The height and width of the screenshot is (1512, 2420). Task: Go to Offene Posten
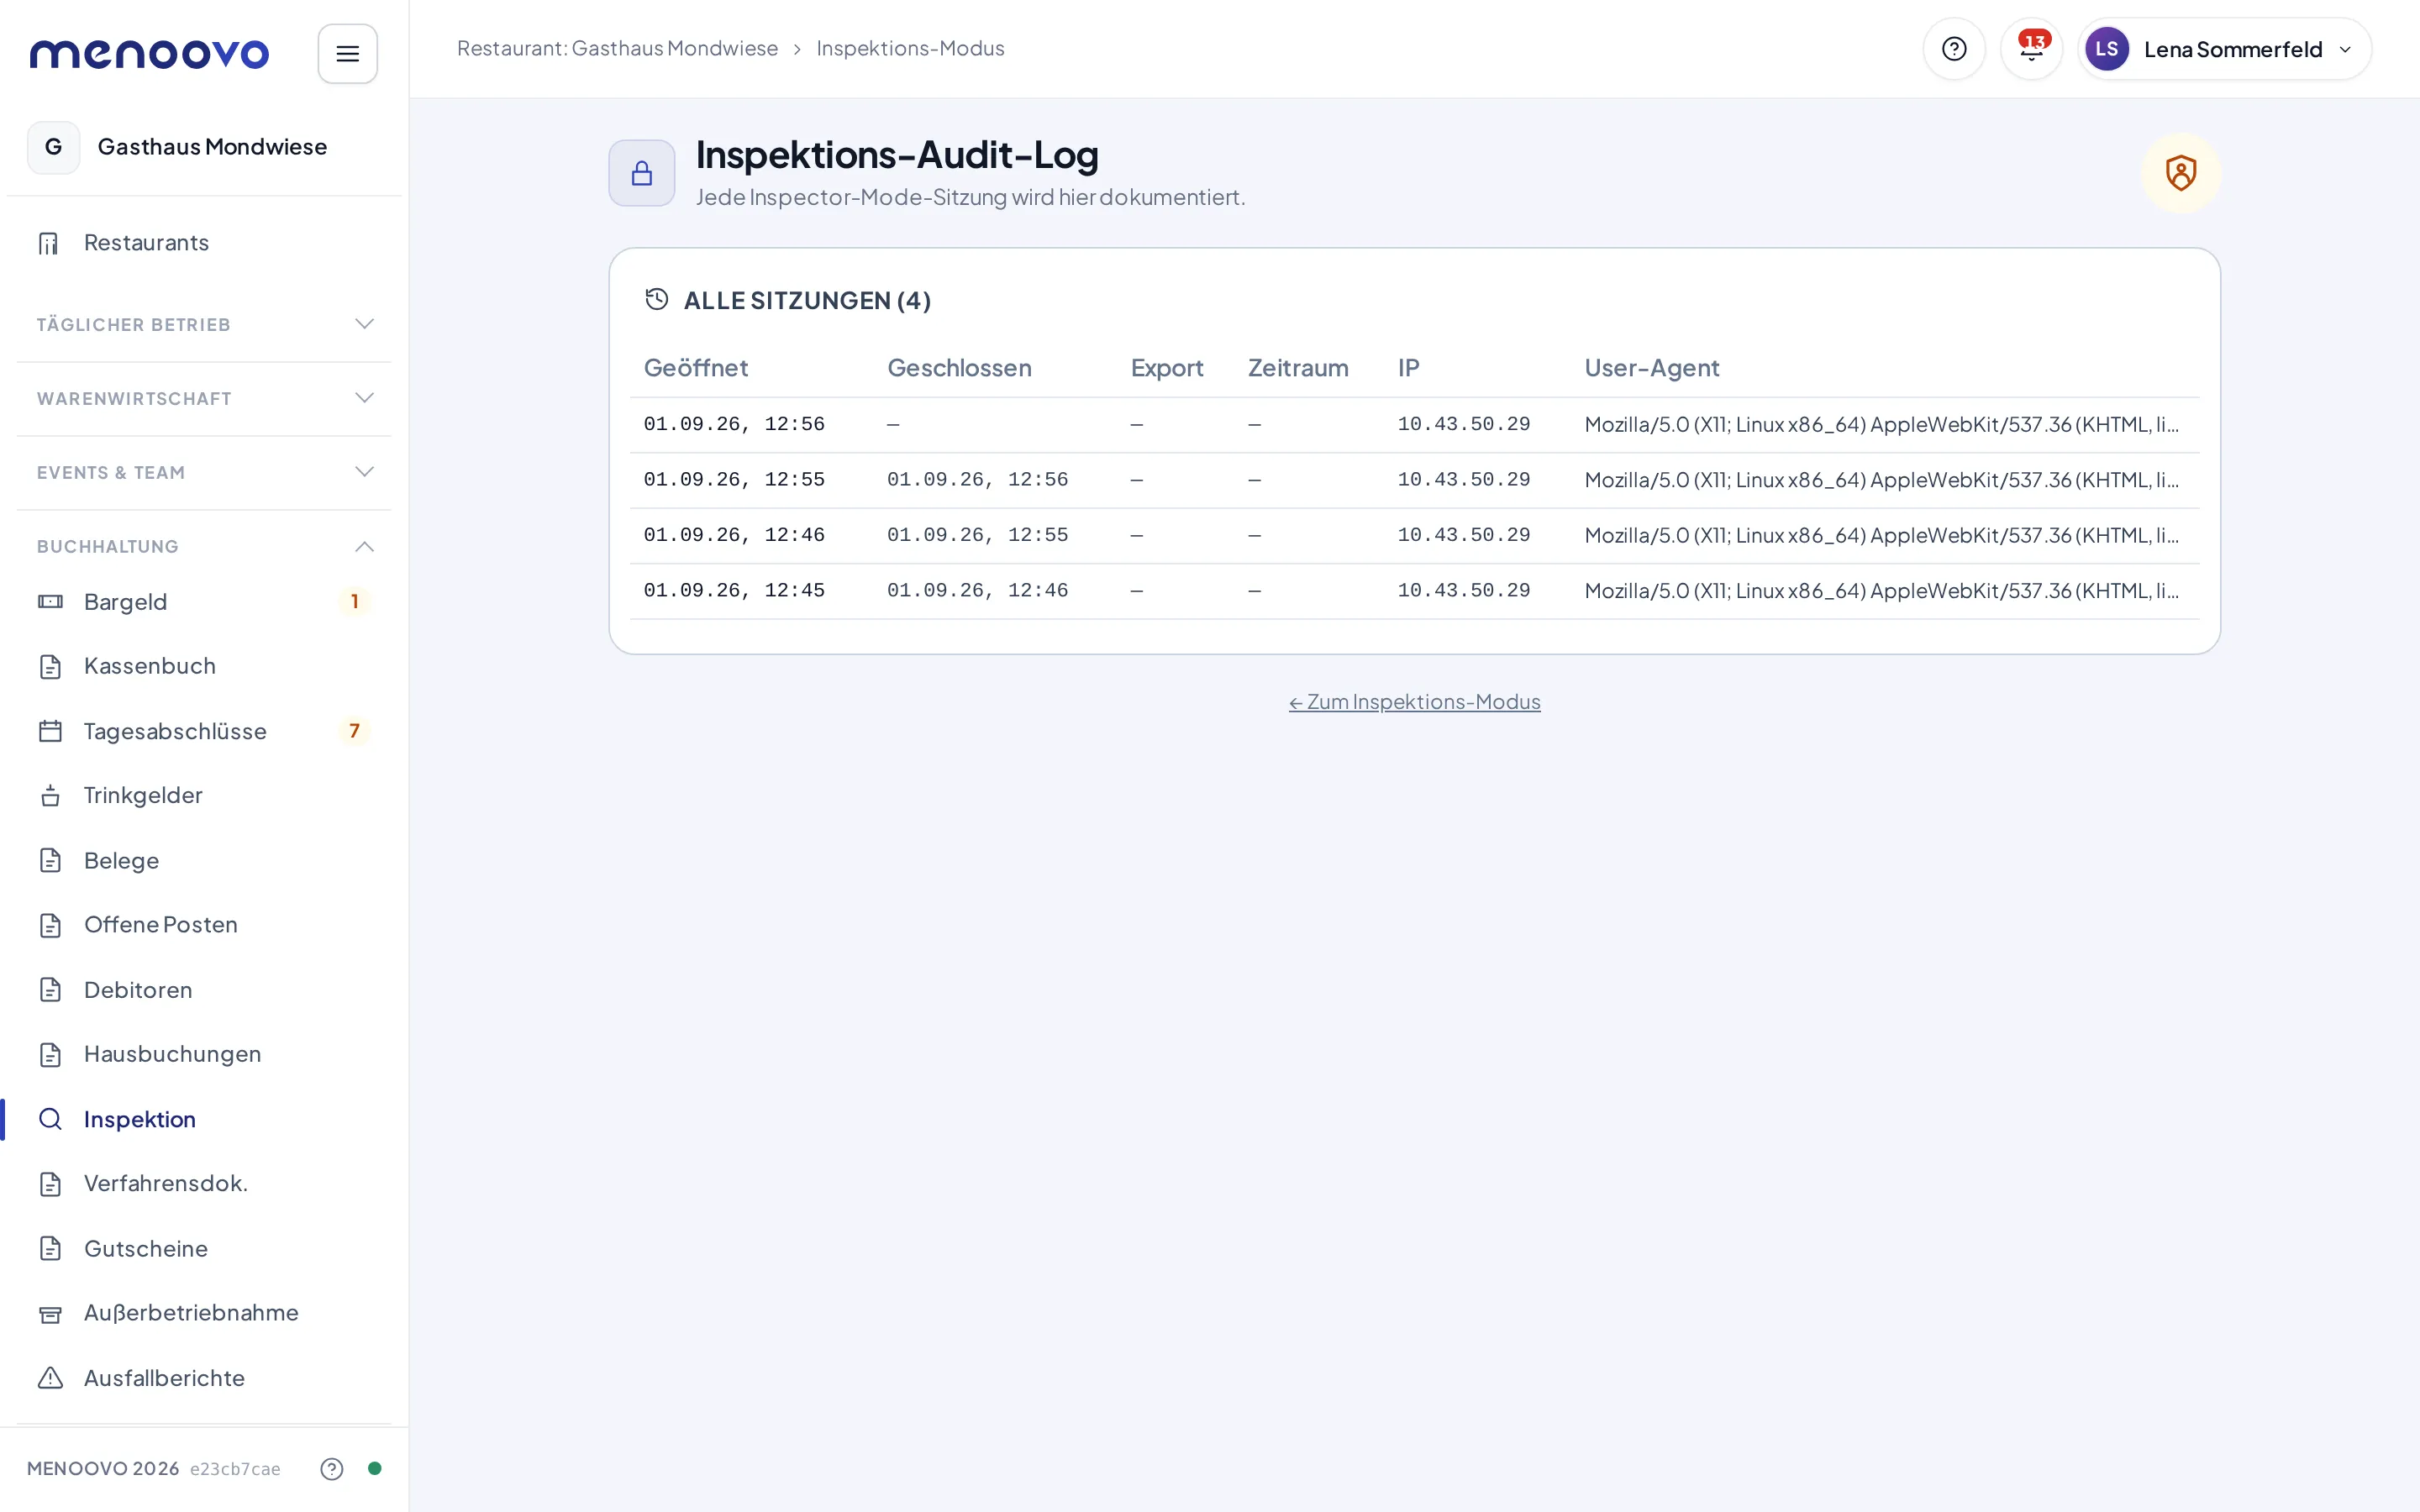[204, 925]
